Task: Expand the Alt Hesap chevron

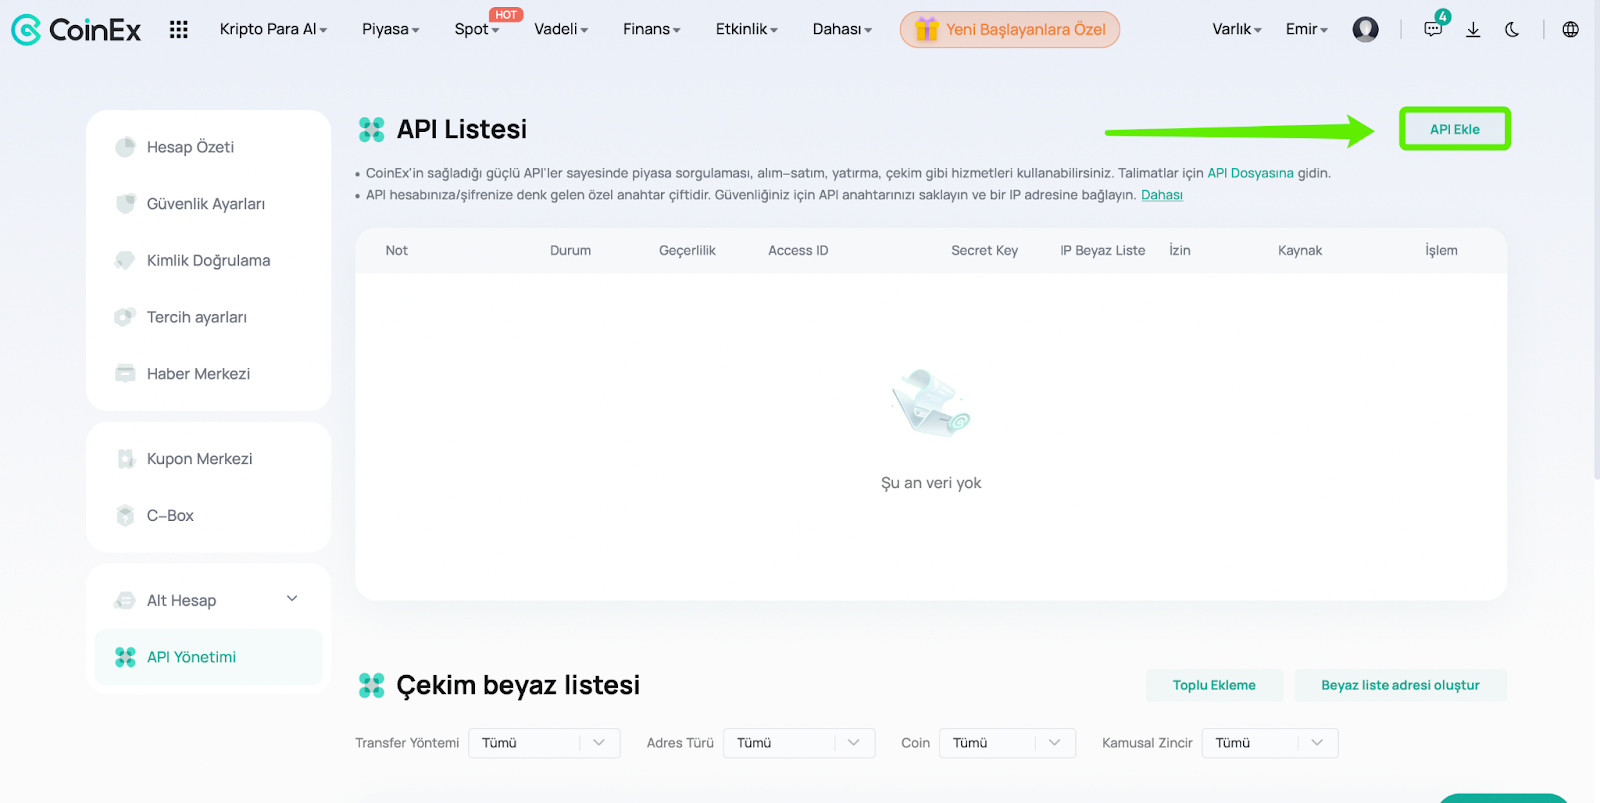Action: point(292,599)
